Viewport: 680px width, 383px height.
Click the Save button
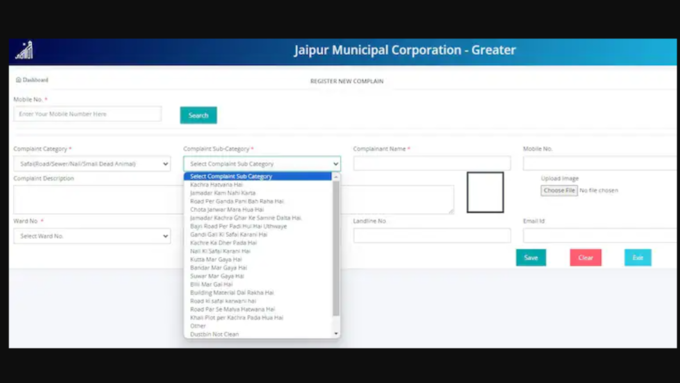point(531,258)
